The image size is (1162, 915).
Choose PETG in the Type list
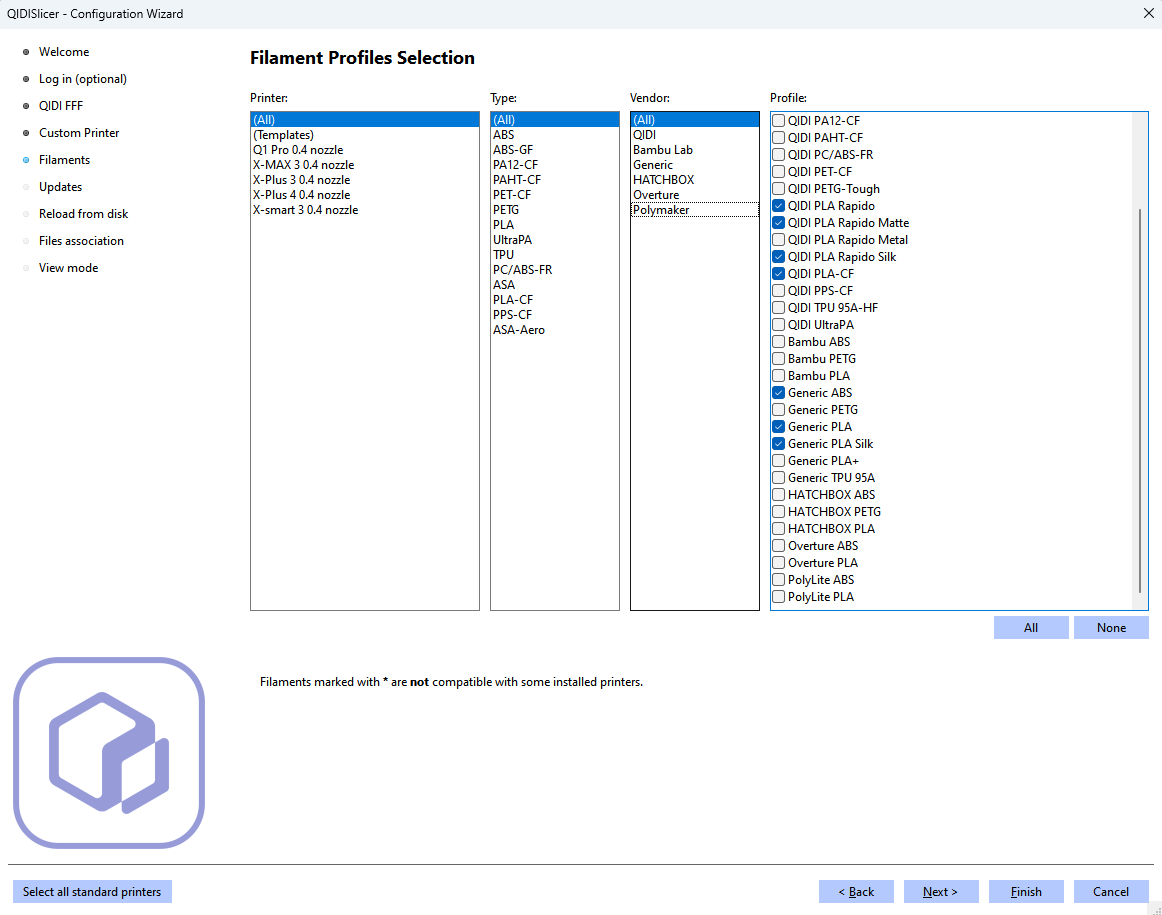(506, 210)
